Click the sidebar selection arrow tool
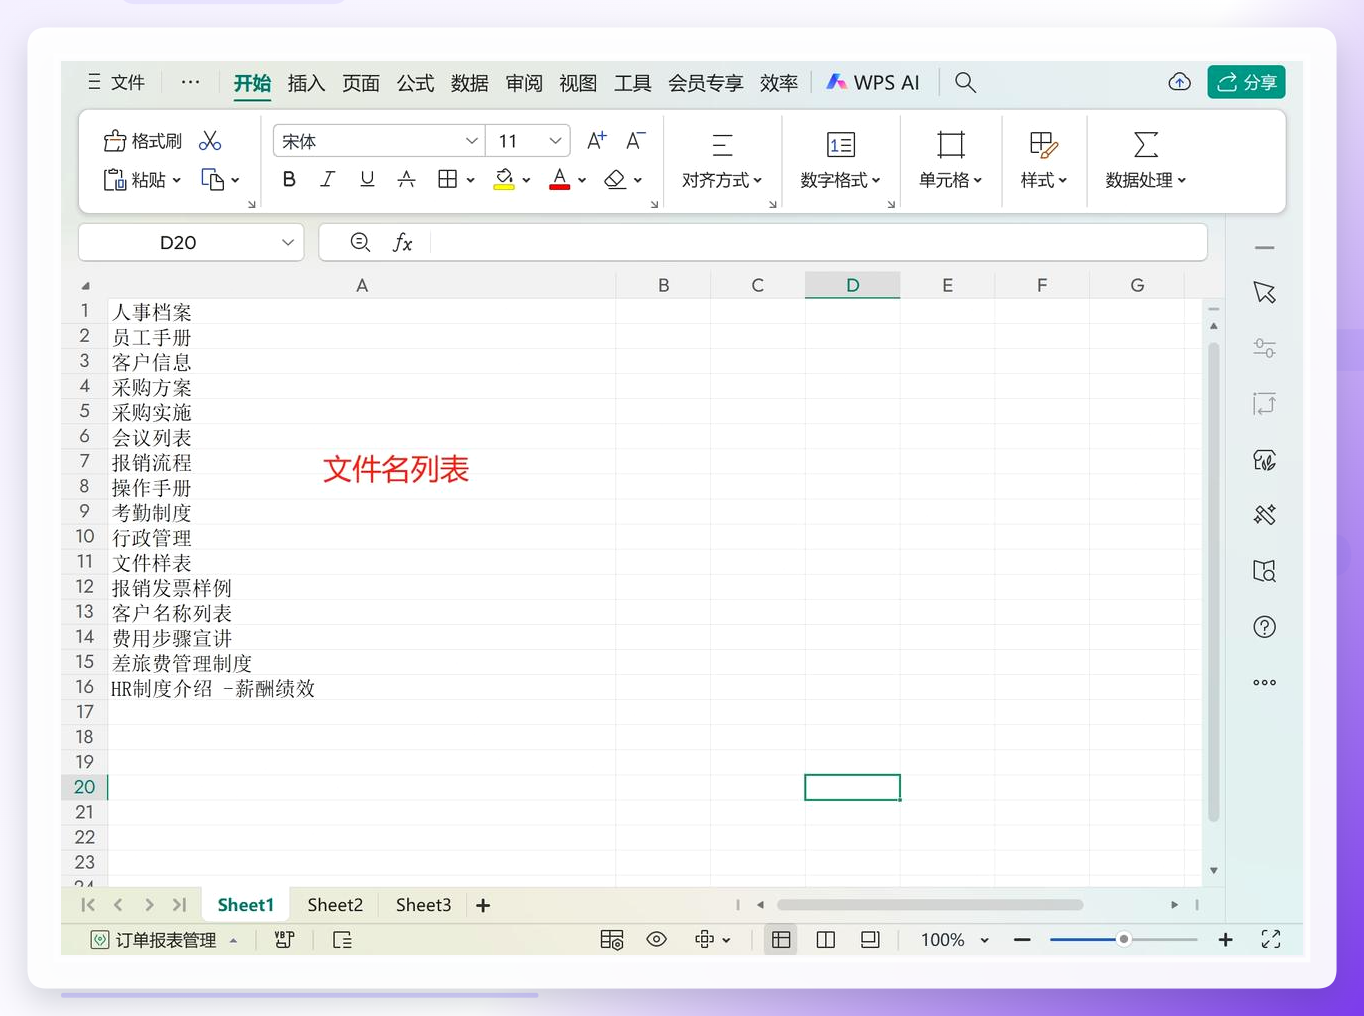The height and width of the screenshot is (1016, 1364). click(1264, 293)
